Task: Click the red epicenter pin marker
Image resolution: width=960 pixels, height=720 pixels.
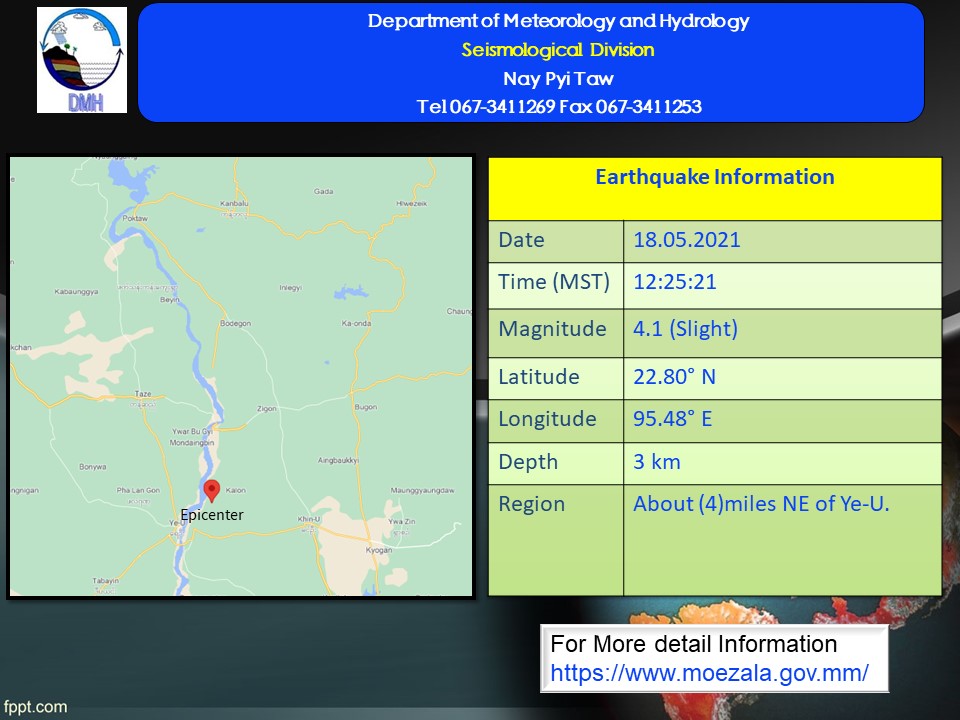Action: point(212,491)
